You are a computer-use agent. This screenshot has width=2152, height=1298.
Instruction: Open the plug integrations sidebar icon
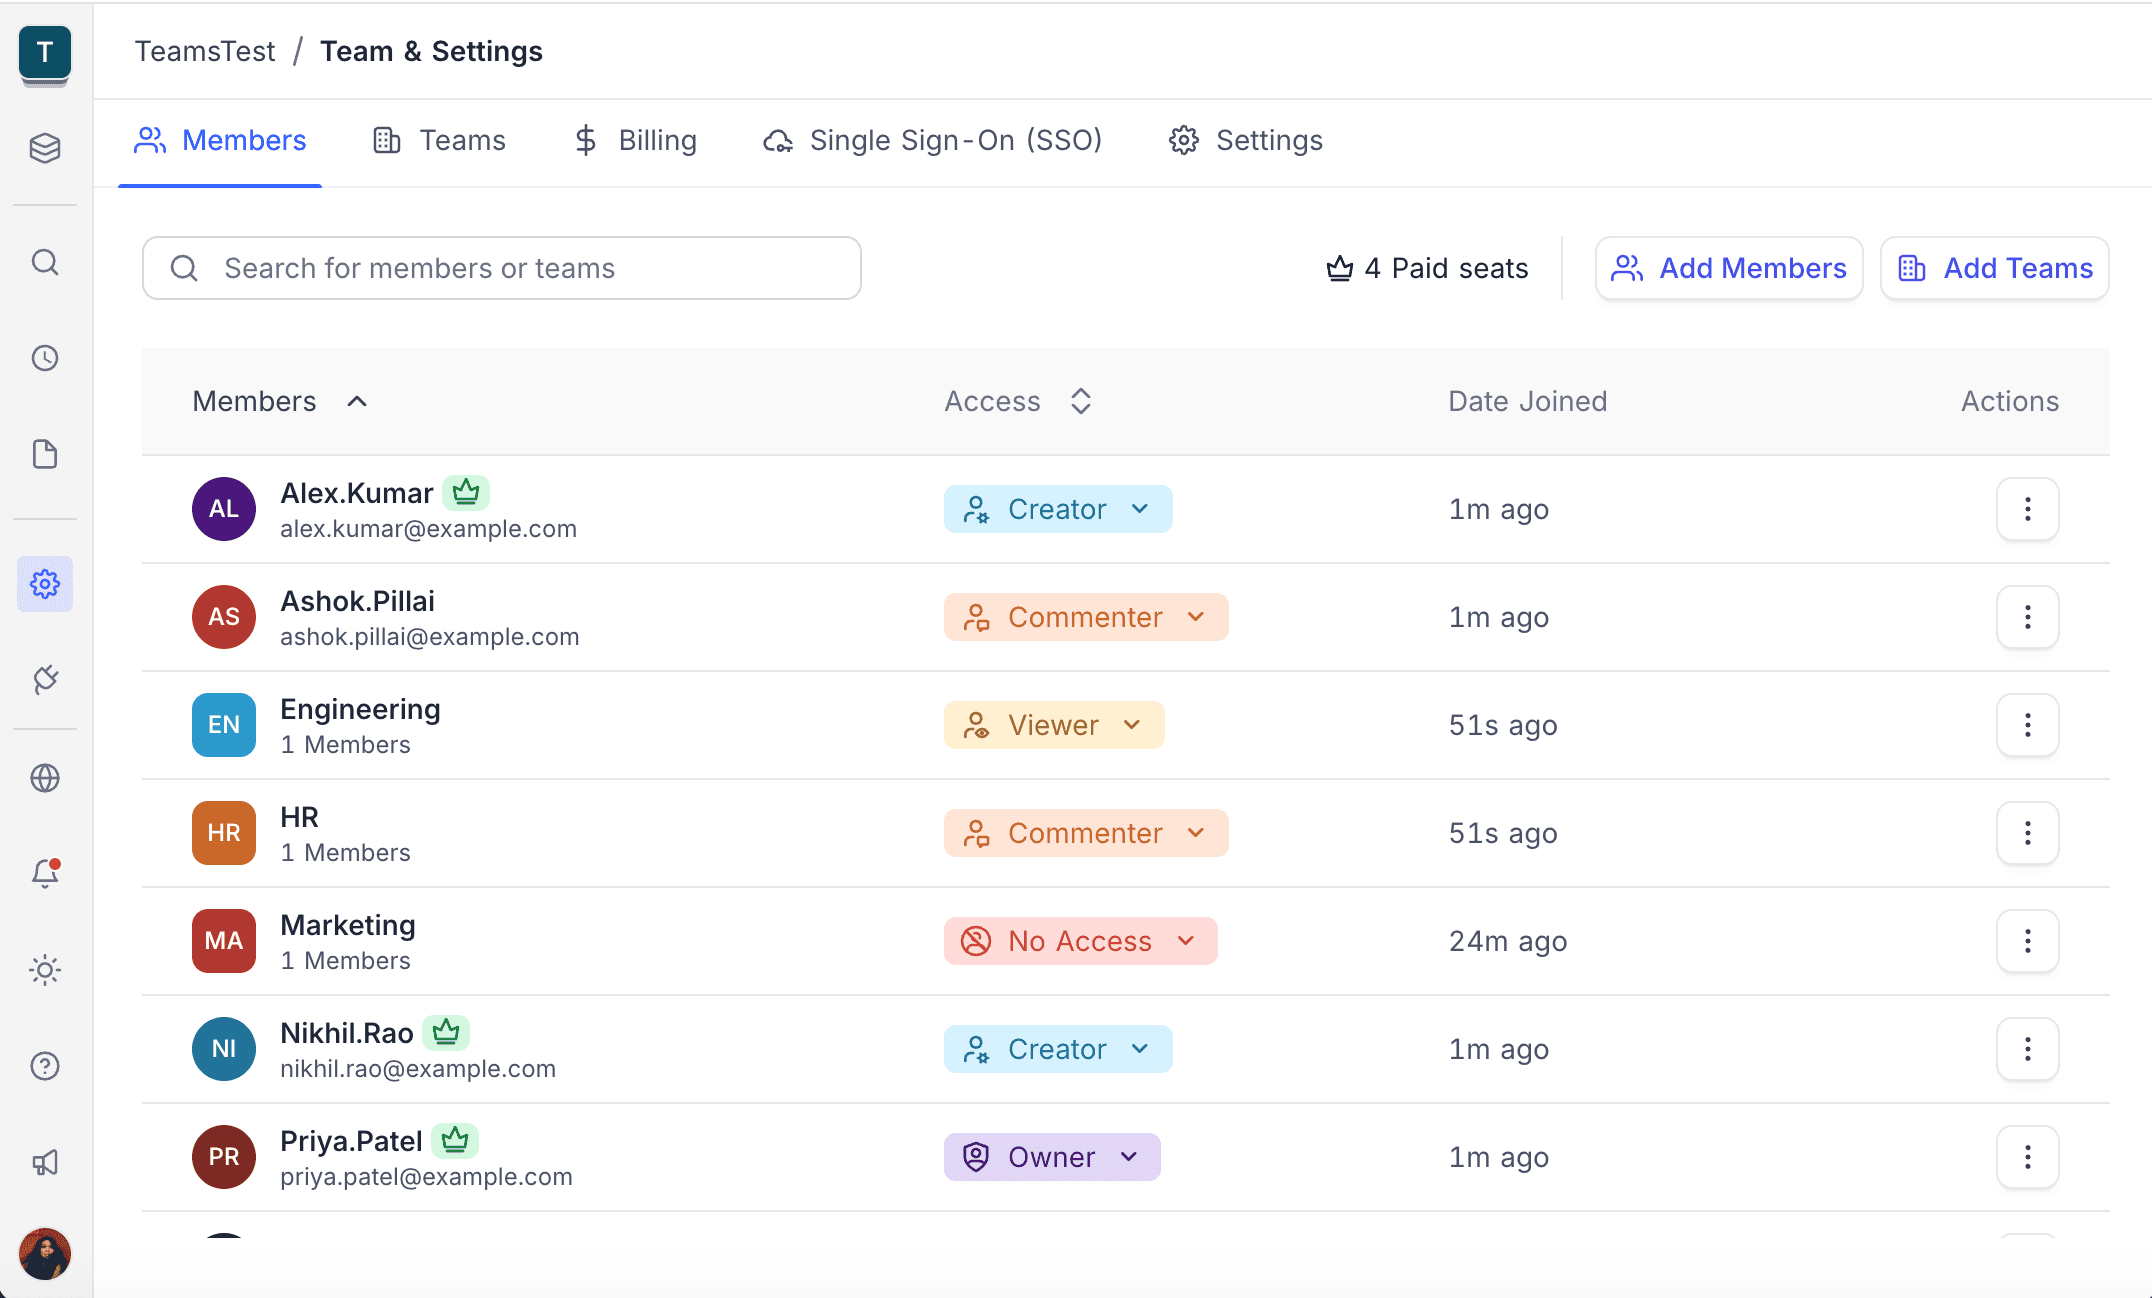click(45, 679)
